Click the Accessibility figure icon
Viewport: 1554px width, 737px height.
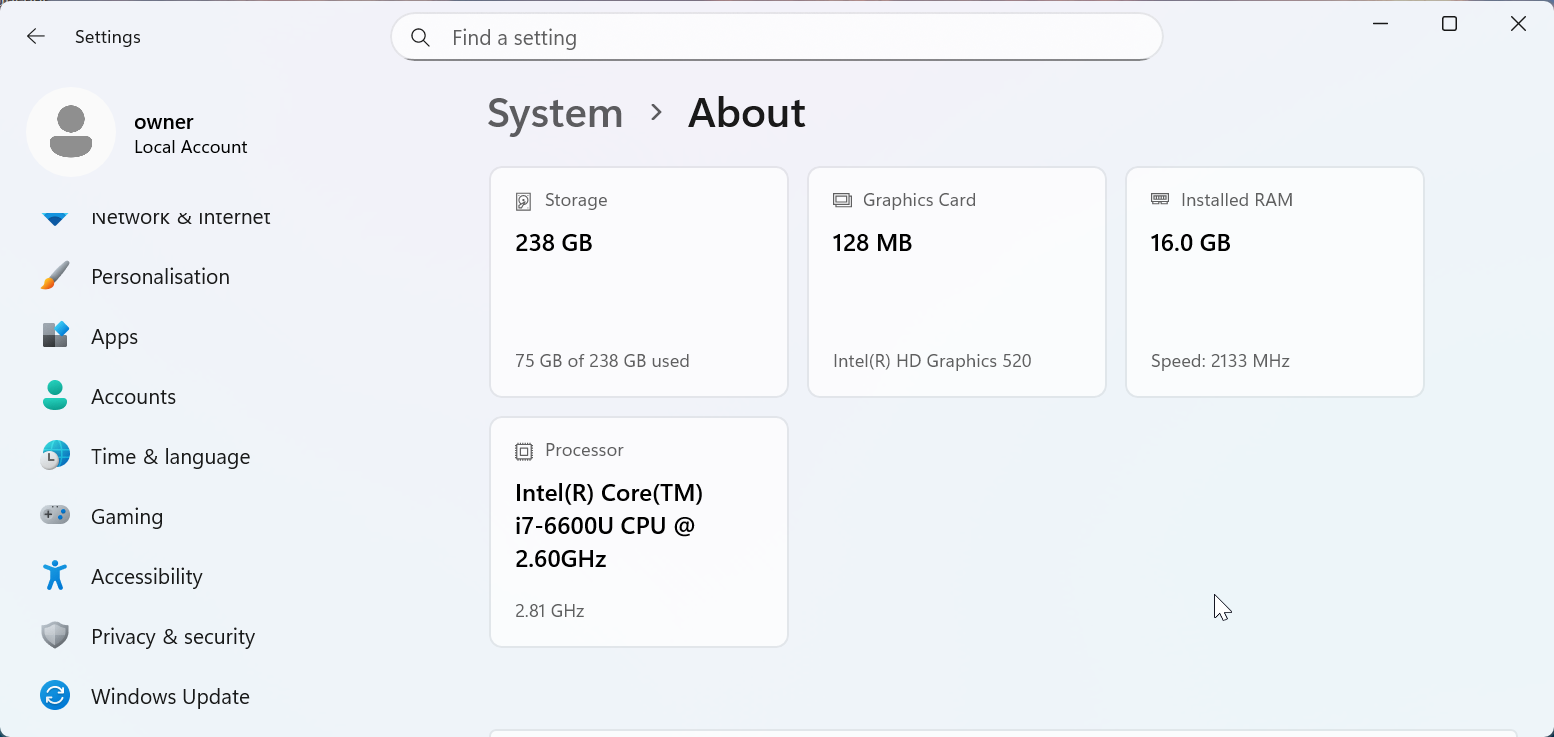[55, 576]
